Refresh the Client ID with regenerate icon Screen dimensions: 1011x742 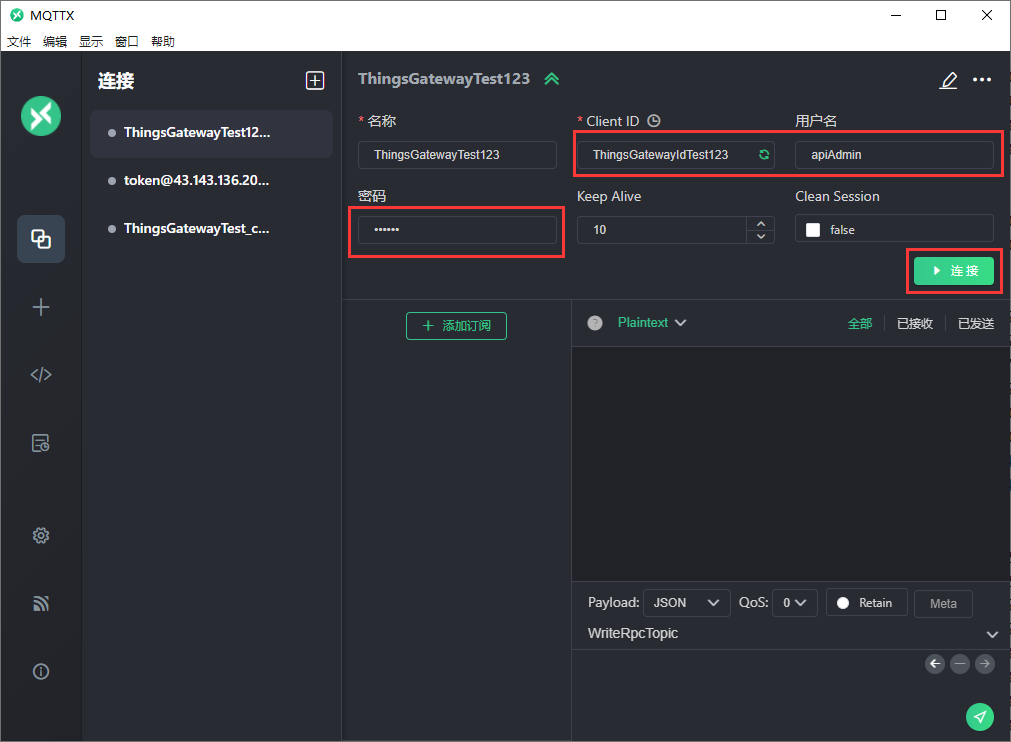[764, 155]
